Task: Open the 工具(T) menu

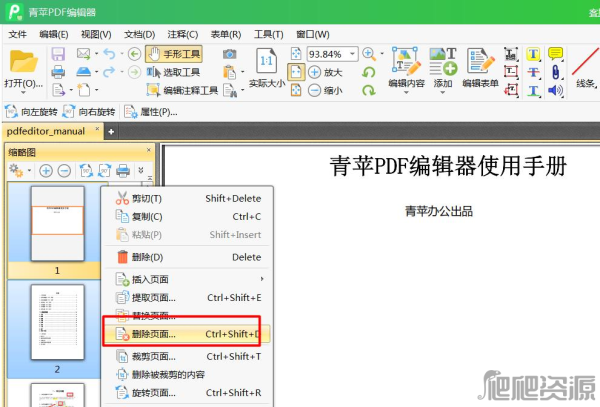Action: [x=269, y=34]
